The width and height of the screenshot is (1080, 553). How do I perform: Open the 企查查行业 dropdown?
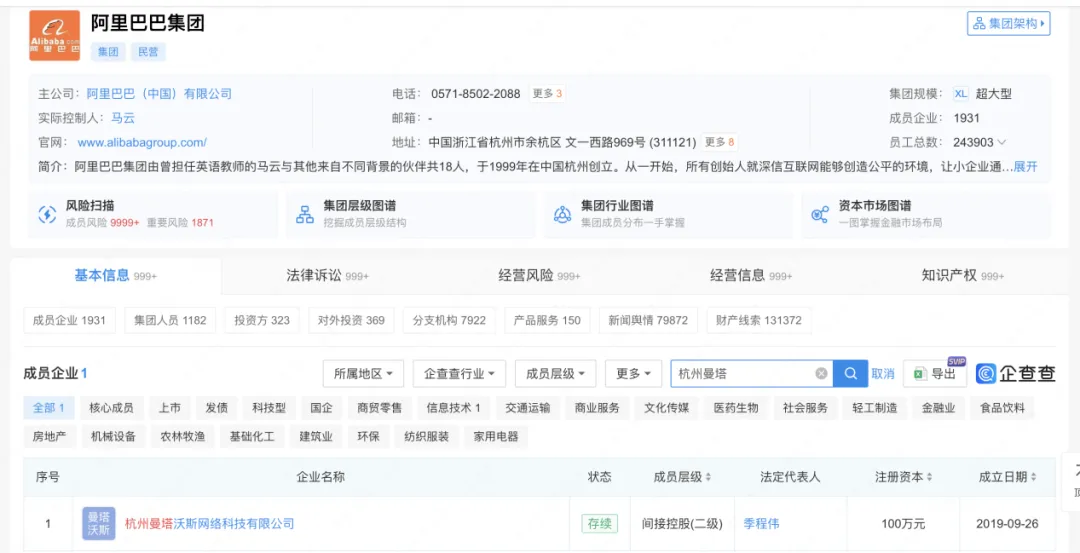click(459, 373)
